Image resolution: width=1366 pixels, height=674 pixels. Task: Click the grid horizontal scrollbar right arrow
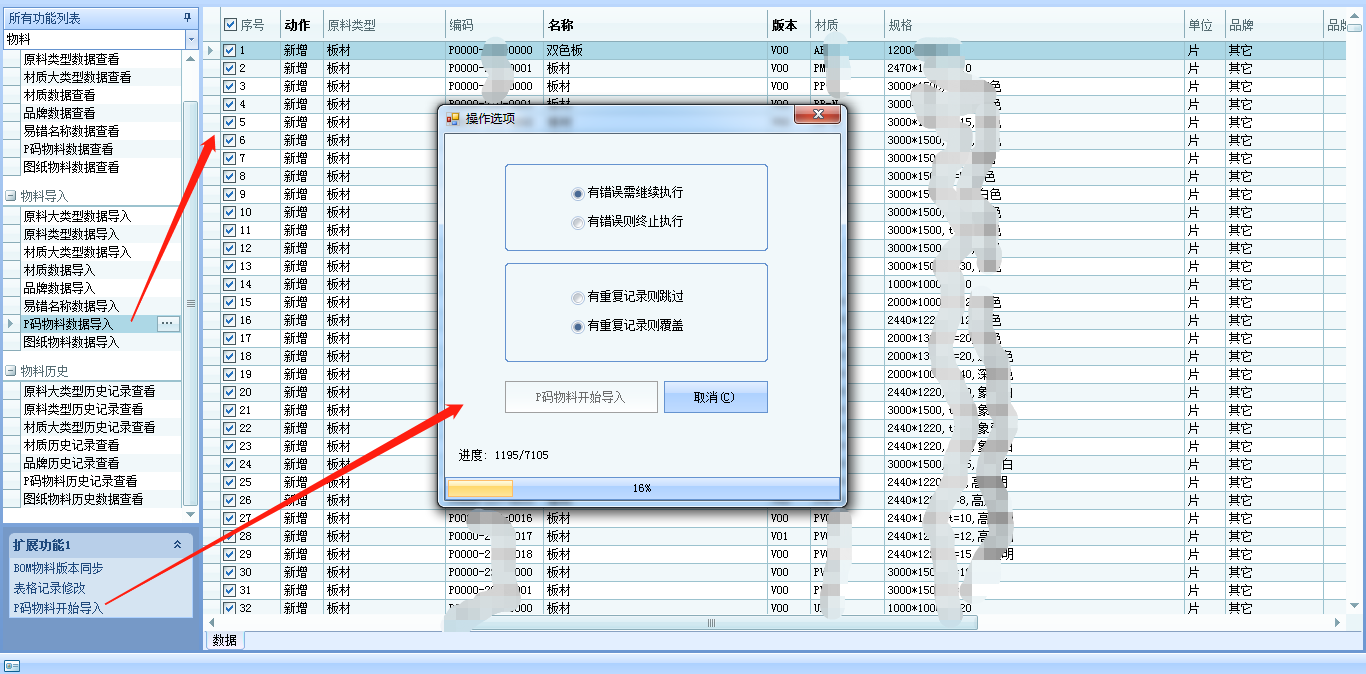click(1338, 622)
